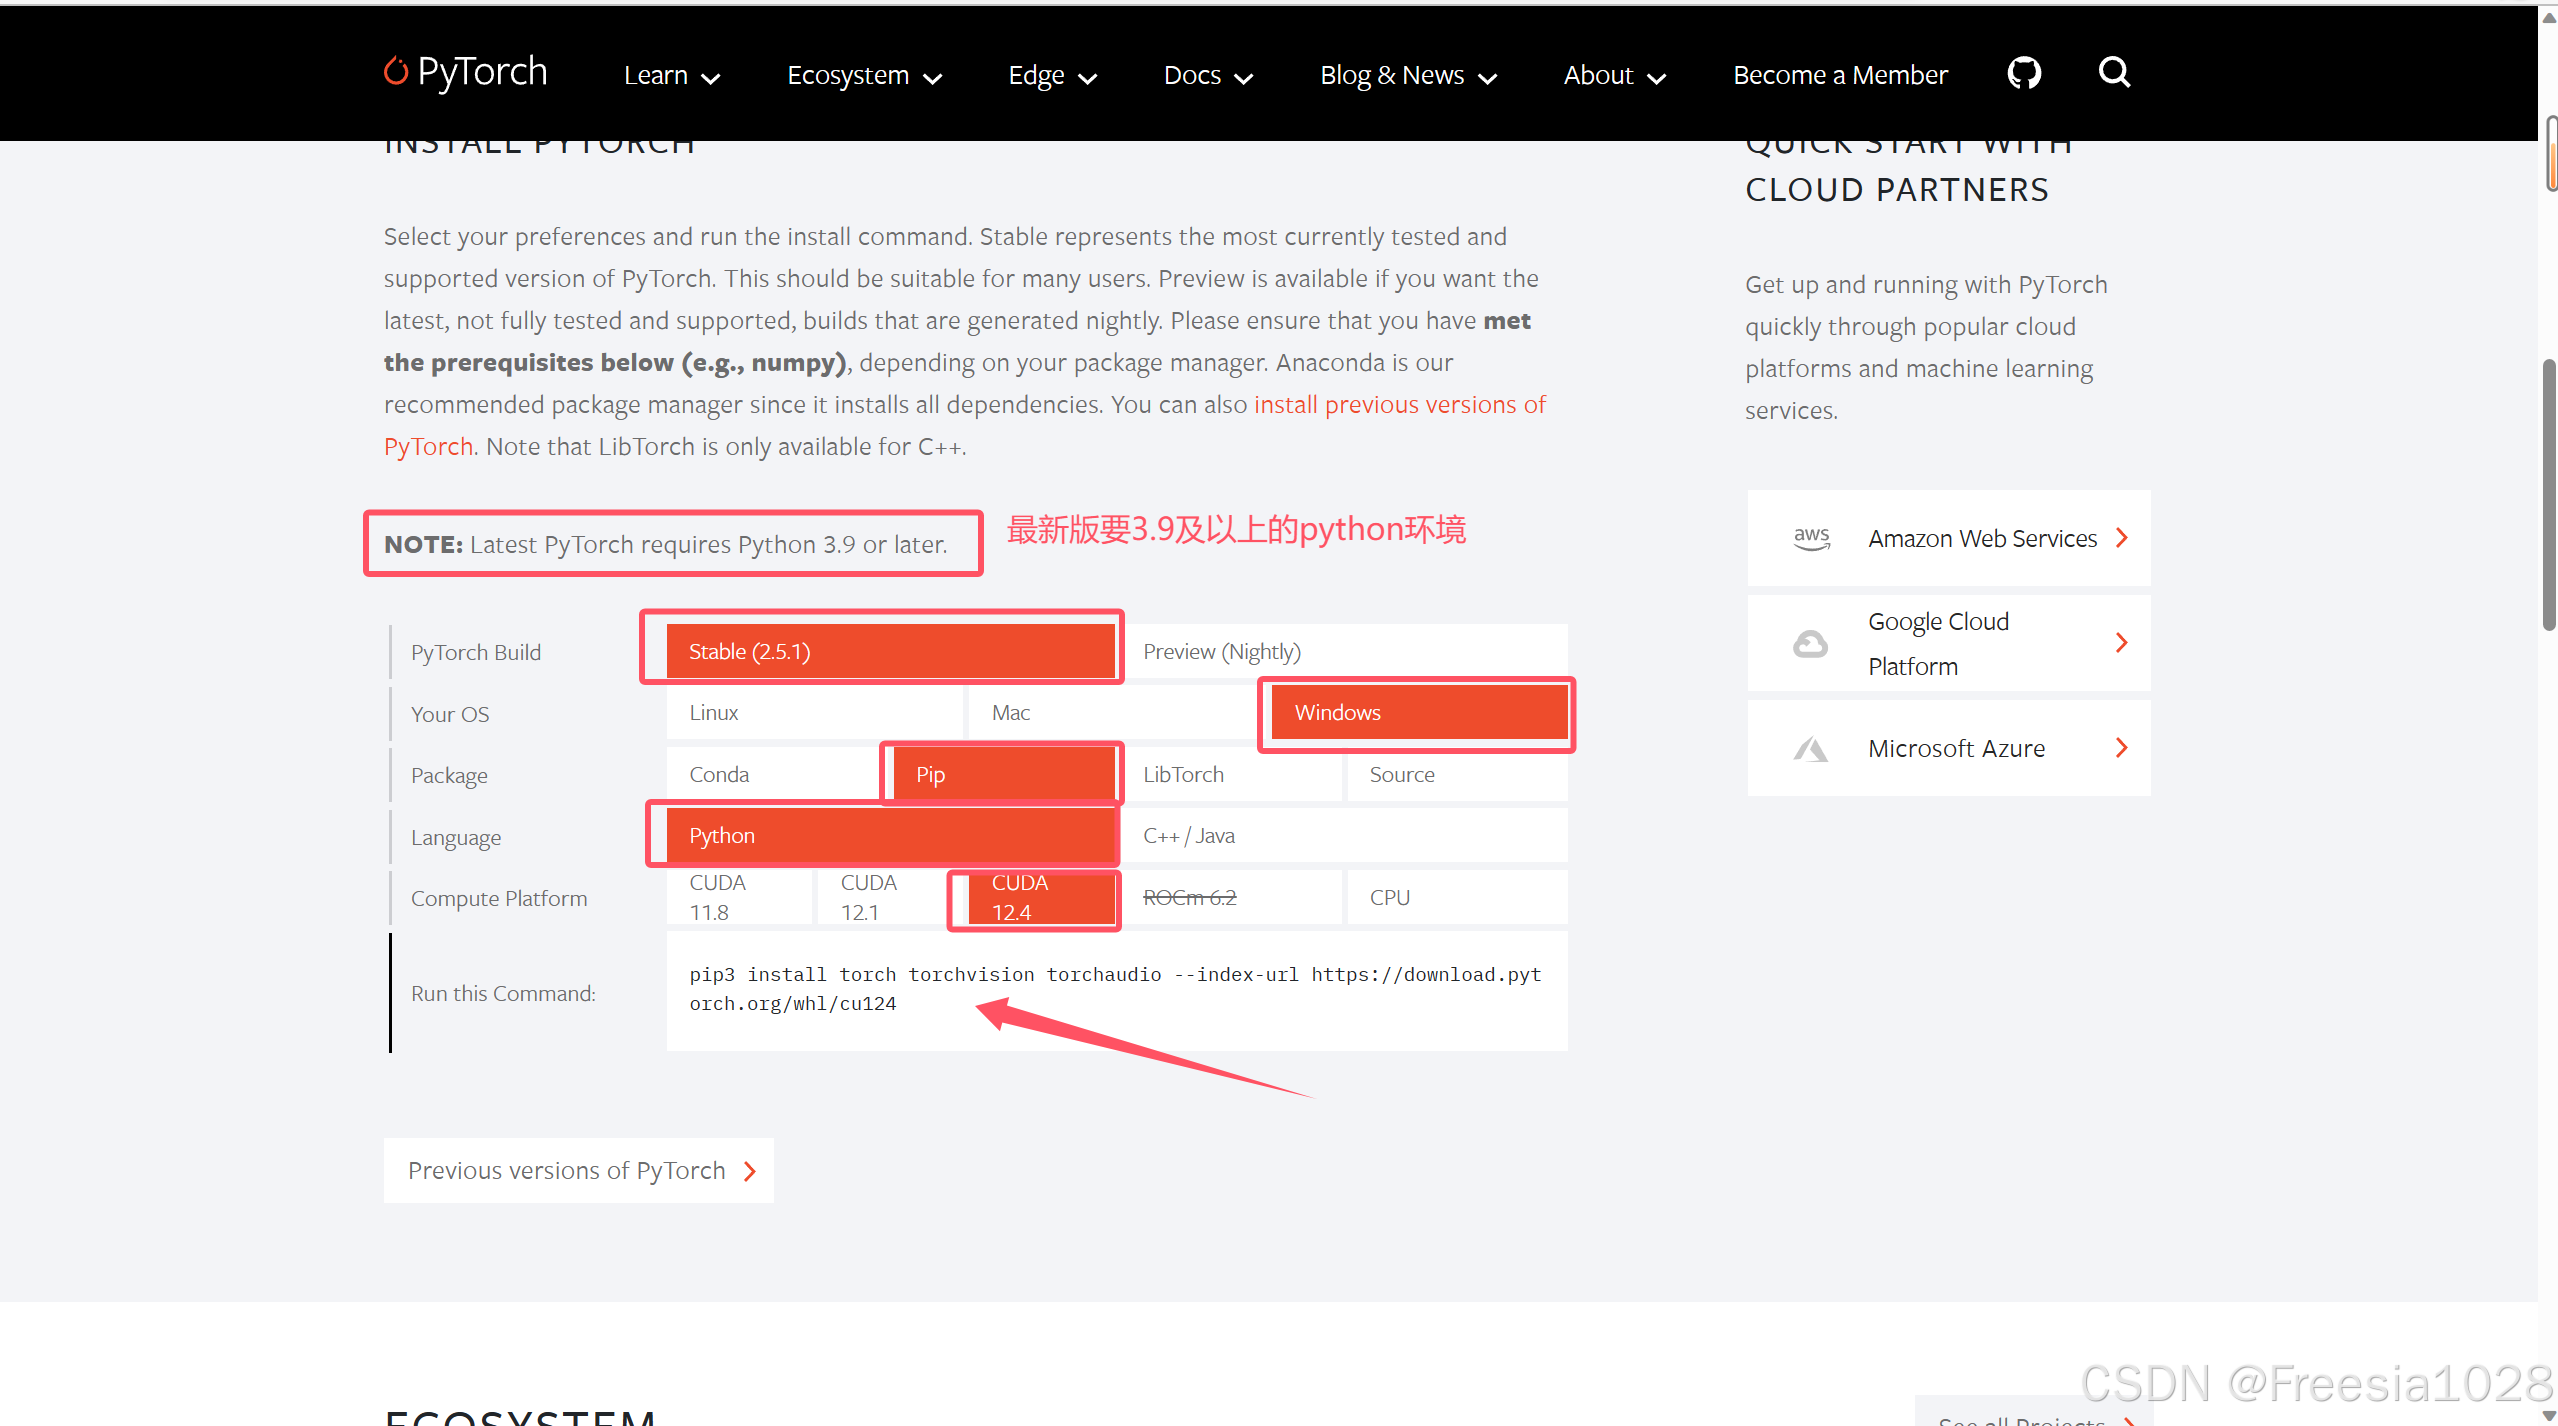
Task: Select Mac as the operating system
Action: pos(1010,712)
